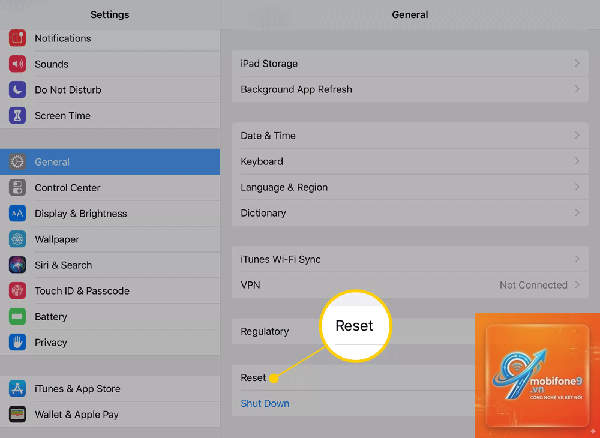This screenshot has height=438, width=600.
Task: Expand iPad Storage chevron
Action: click(x=577, y=64)
